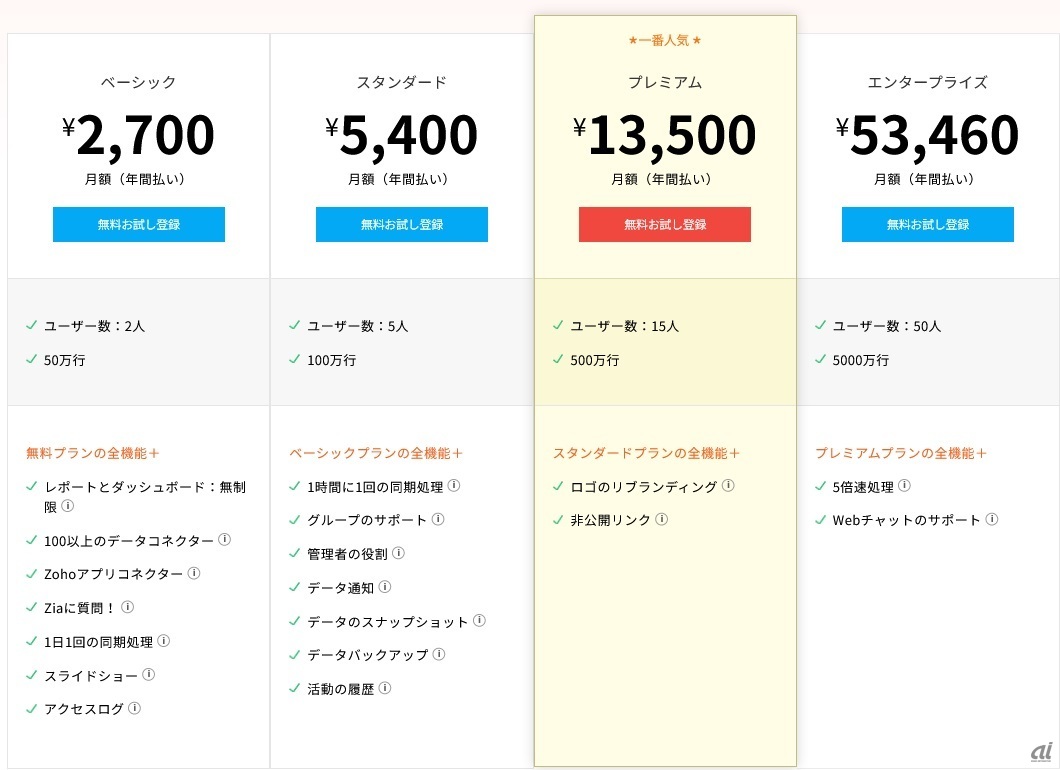The image size is (1060, 770).
Task: Click the ベーシックプランの全機能＋ heading link
Action: (377, 453)
